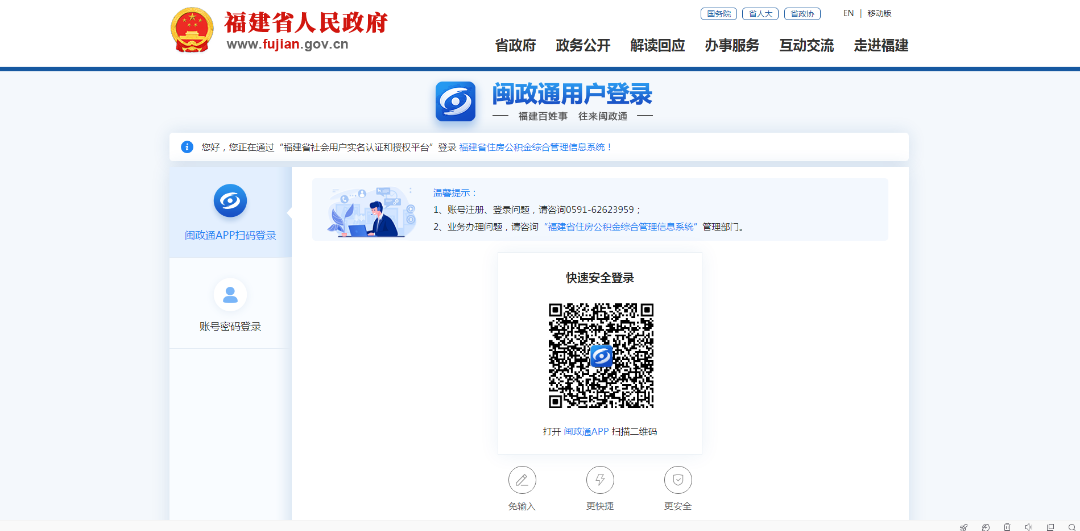This screenshot has height=531, width=1080.
Task: Click the 省人大 button
Action: pyautogui.click(x=760, y=14)
